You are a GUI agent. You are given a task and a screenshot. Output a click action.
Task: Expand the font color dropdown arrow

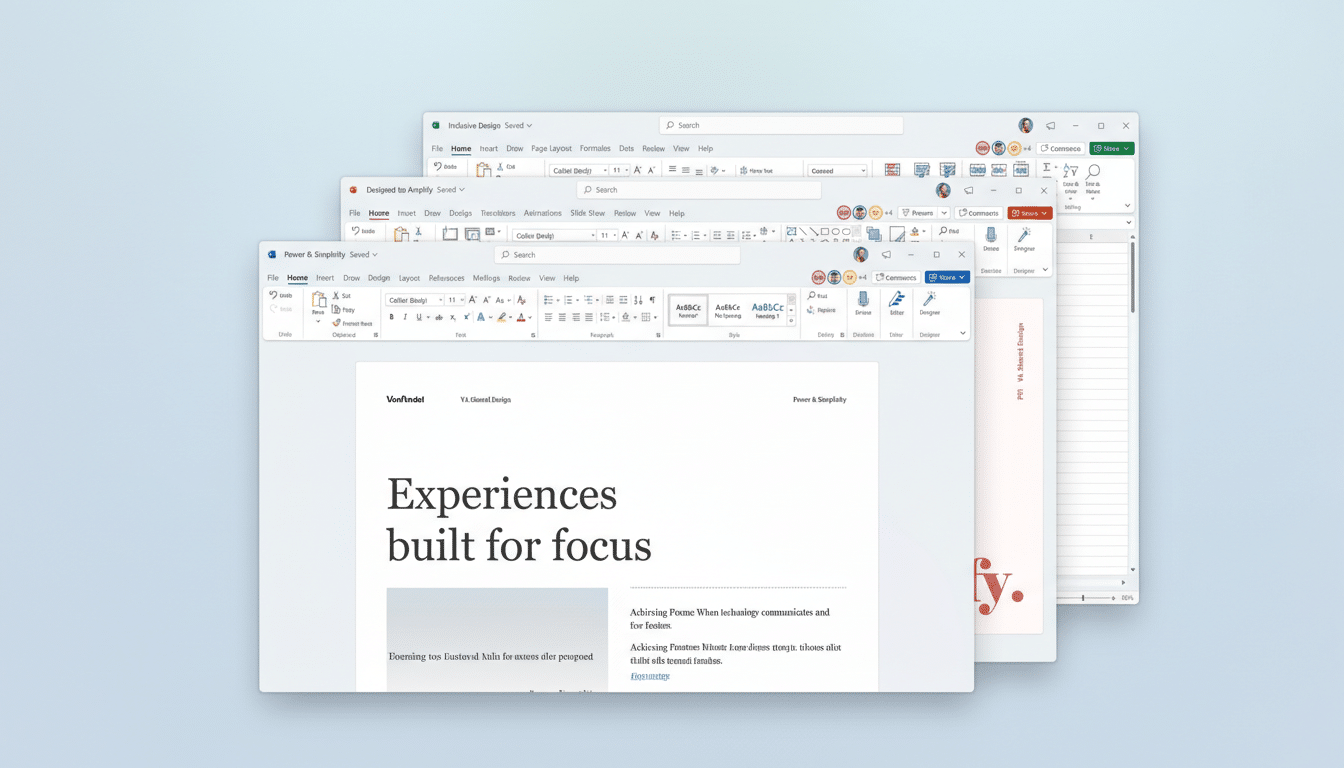pos(529,317)
